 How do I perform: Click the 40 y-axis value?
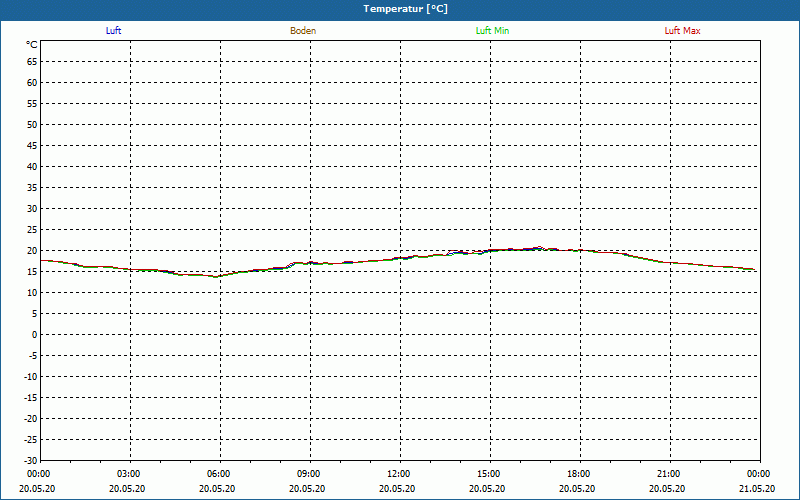click(32, 167)
